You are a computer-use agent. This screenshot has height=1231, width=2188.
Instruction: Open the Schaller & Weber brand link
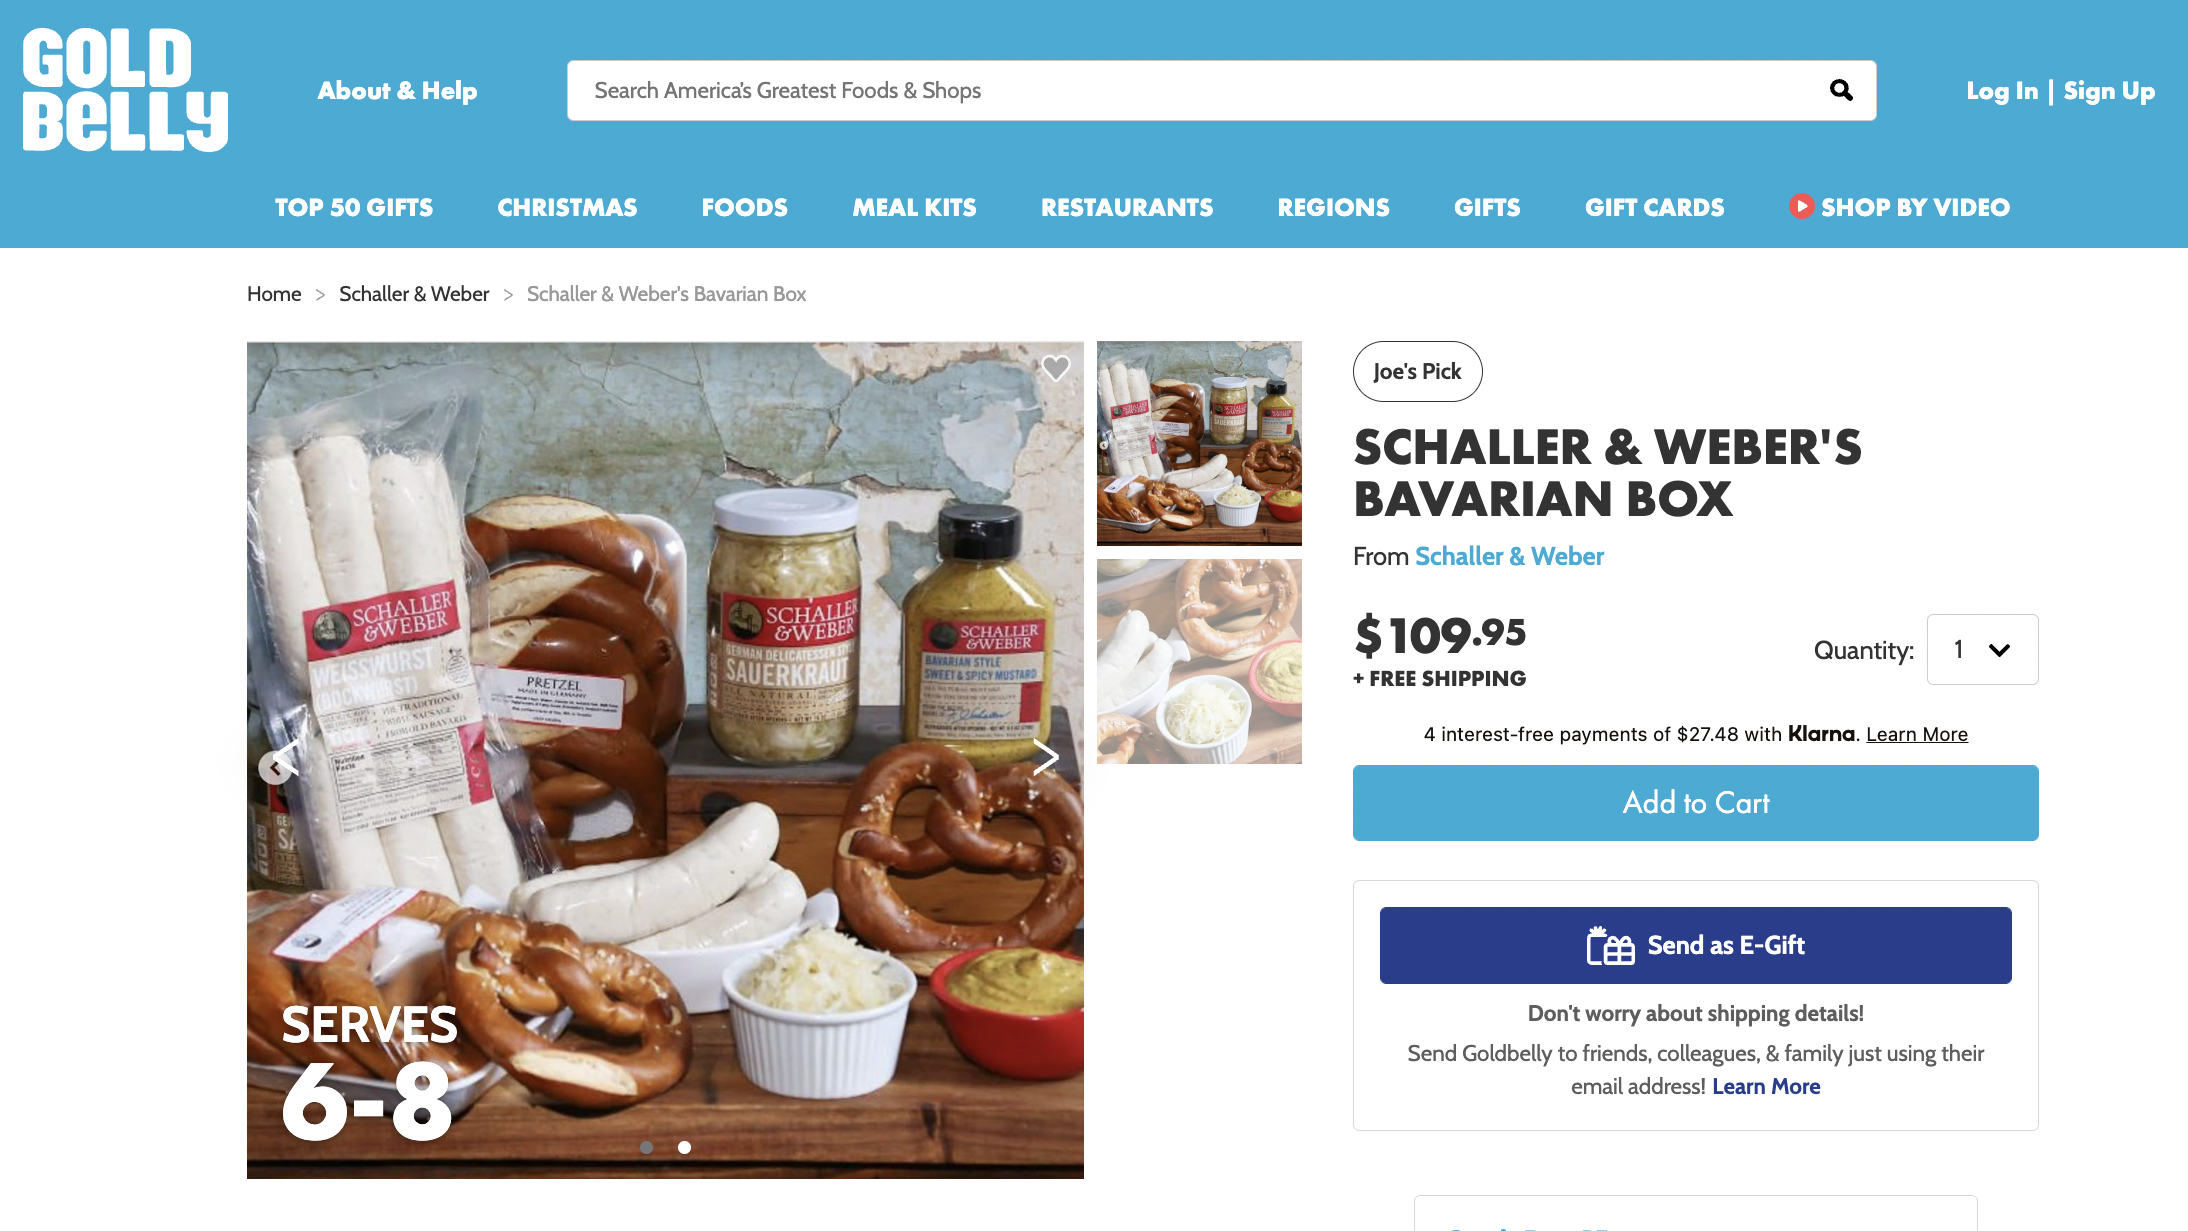1509,556
